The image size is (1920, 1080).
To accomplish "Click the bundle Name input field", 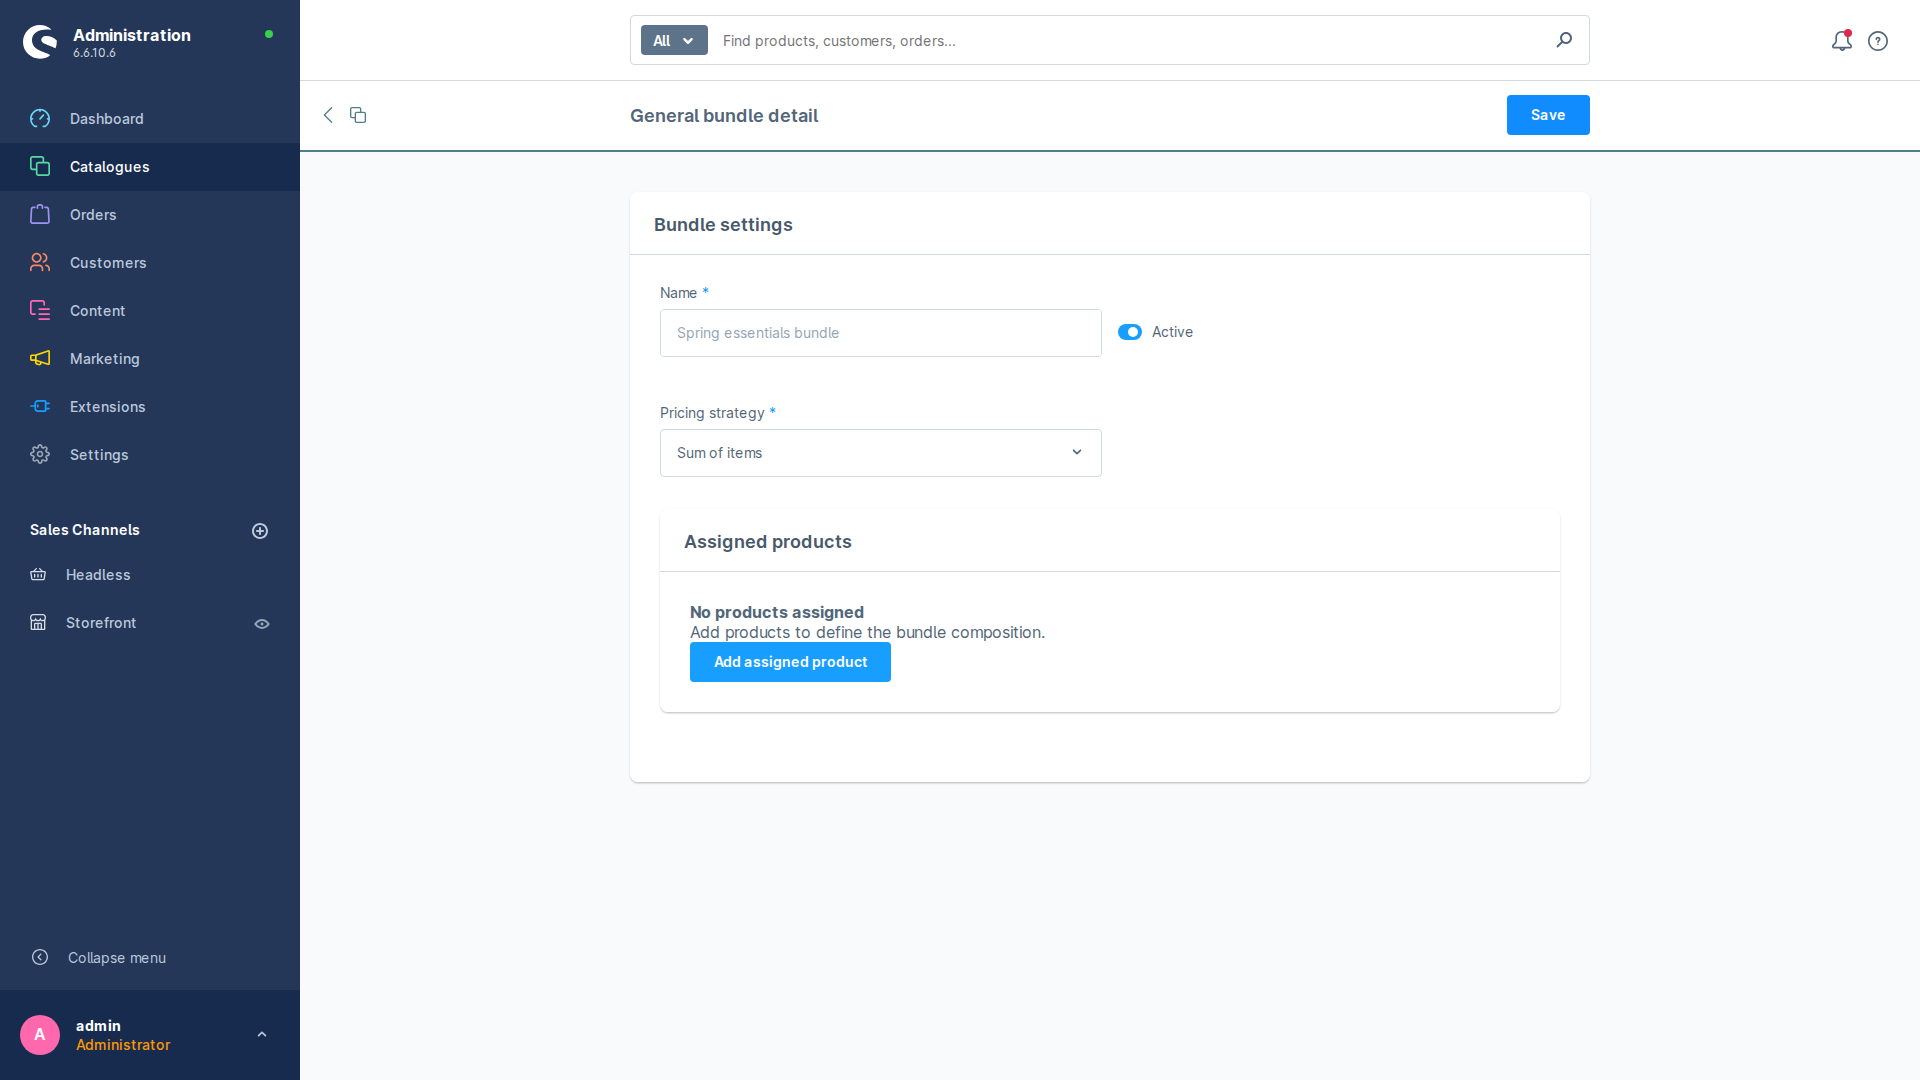I will coord(880,333).
